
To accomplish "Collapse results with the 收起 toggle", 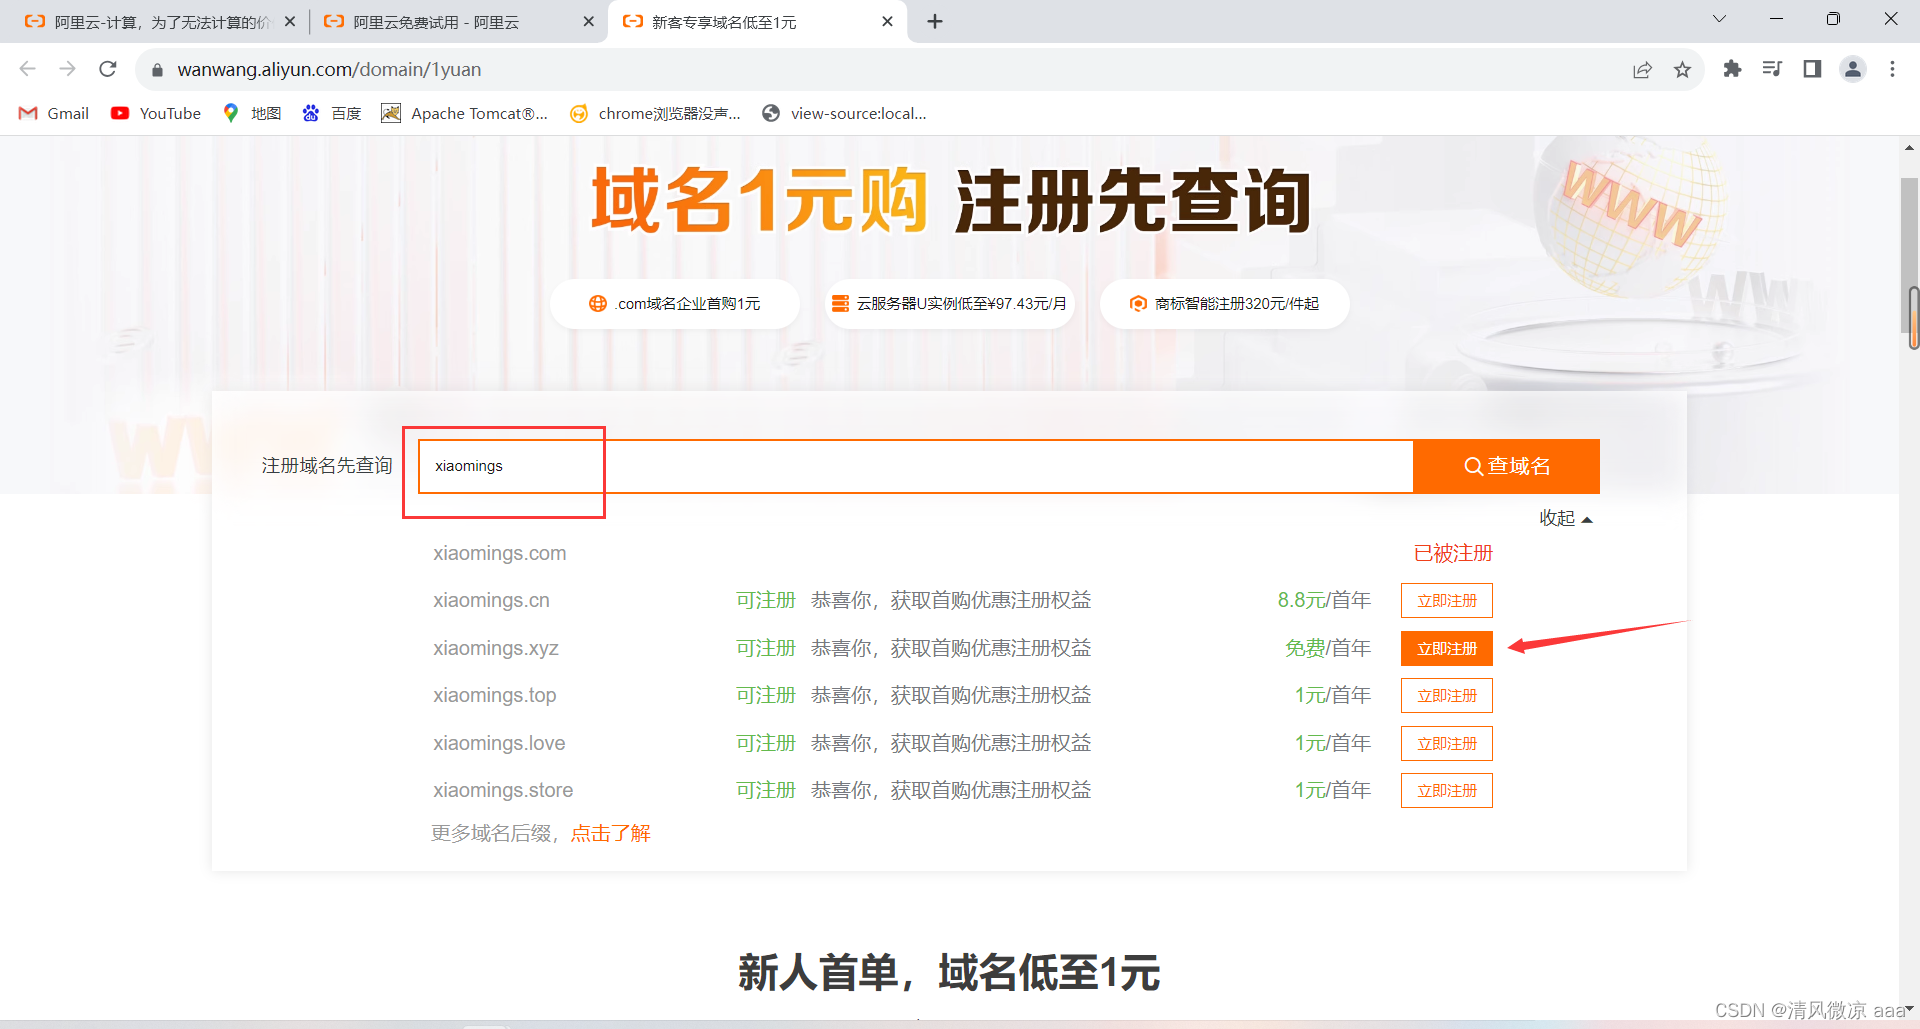I will tap(1565, 518).
